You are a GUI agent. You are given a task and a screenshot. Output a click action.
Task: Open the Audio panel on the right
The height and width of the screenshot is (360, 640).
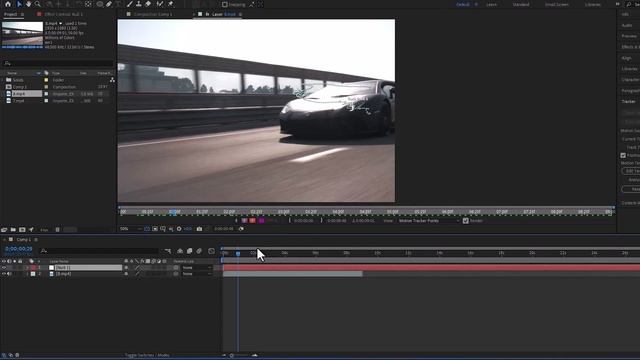click(x=627, y=25)
